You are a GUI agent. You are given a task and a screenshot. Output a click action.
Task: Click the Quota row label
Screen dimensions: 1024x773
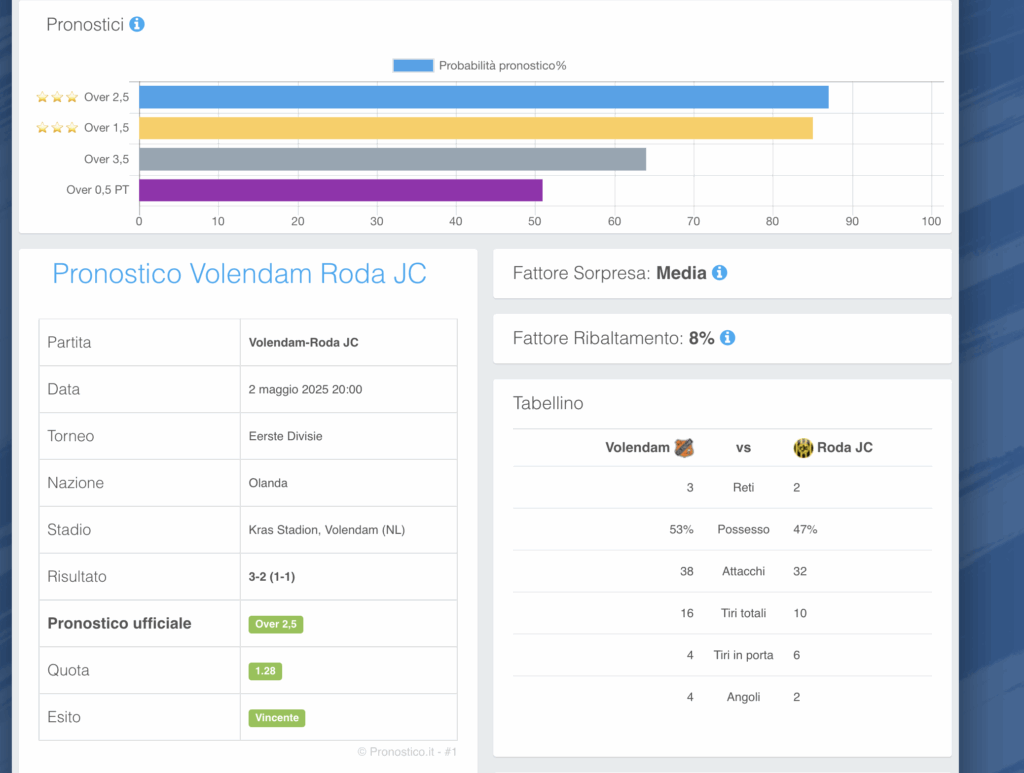(69, 670)
